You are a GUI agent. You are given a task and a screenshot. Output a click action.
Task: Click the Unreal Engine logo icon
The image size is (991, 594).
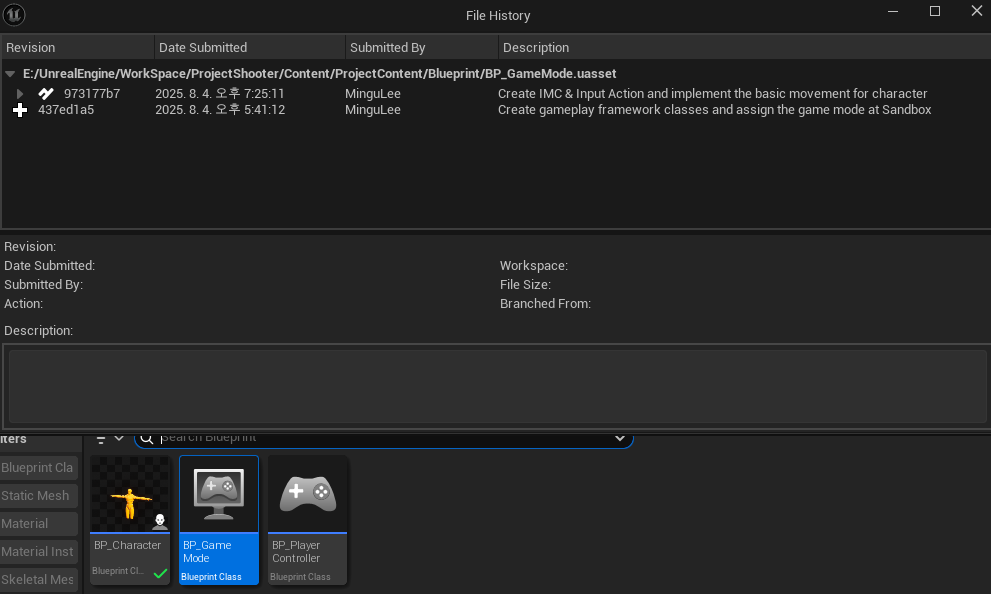point(14,14)
